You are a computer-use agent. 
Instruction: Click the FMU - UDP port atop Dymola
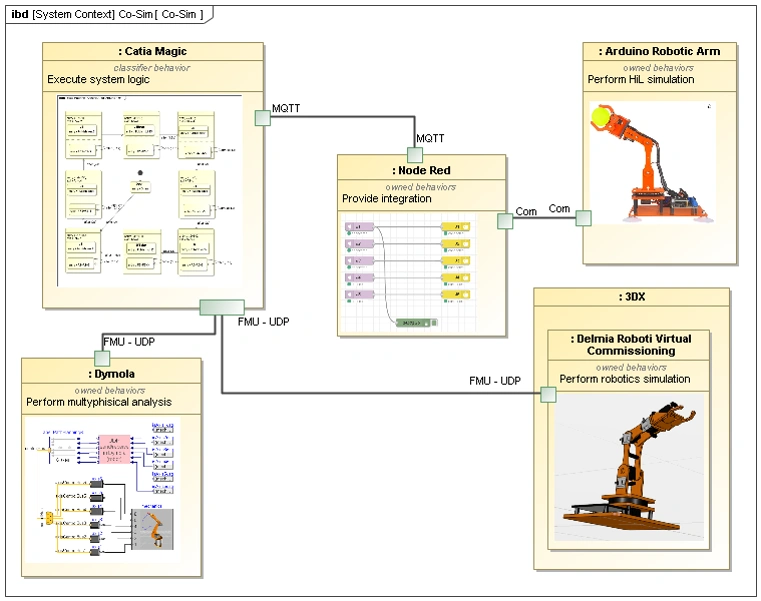coord(102,359)
